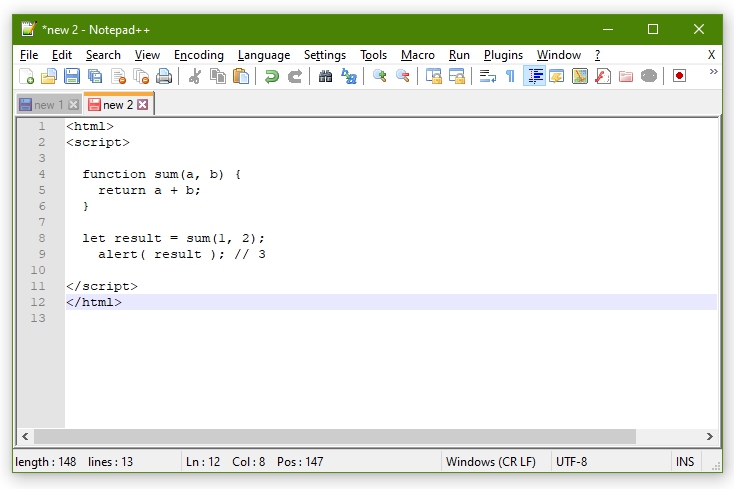
Task: Click line number 4 in margin
Action: click(42, 174)
